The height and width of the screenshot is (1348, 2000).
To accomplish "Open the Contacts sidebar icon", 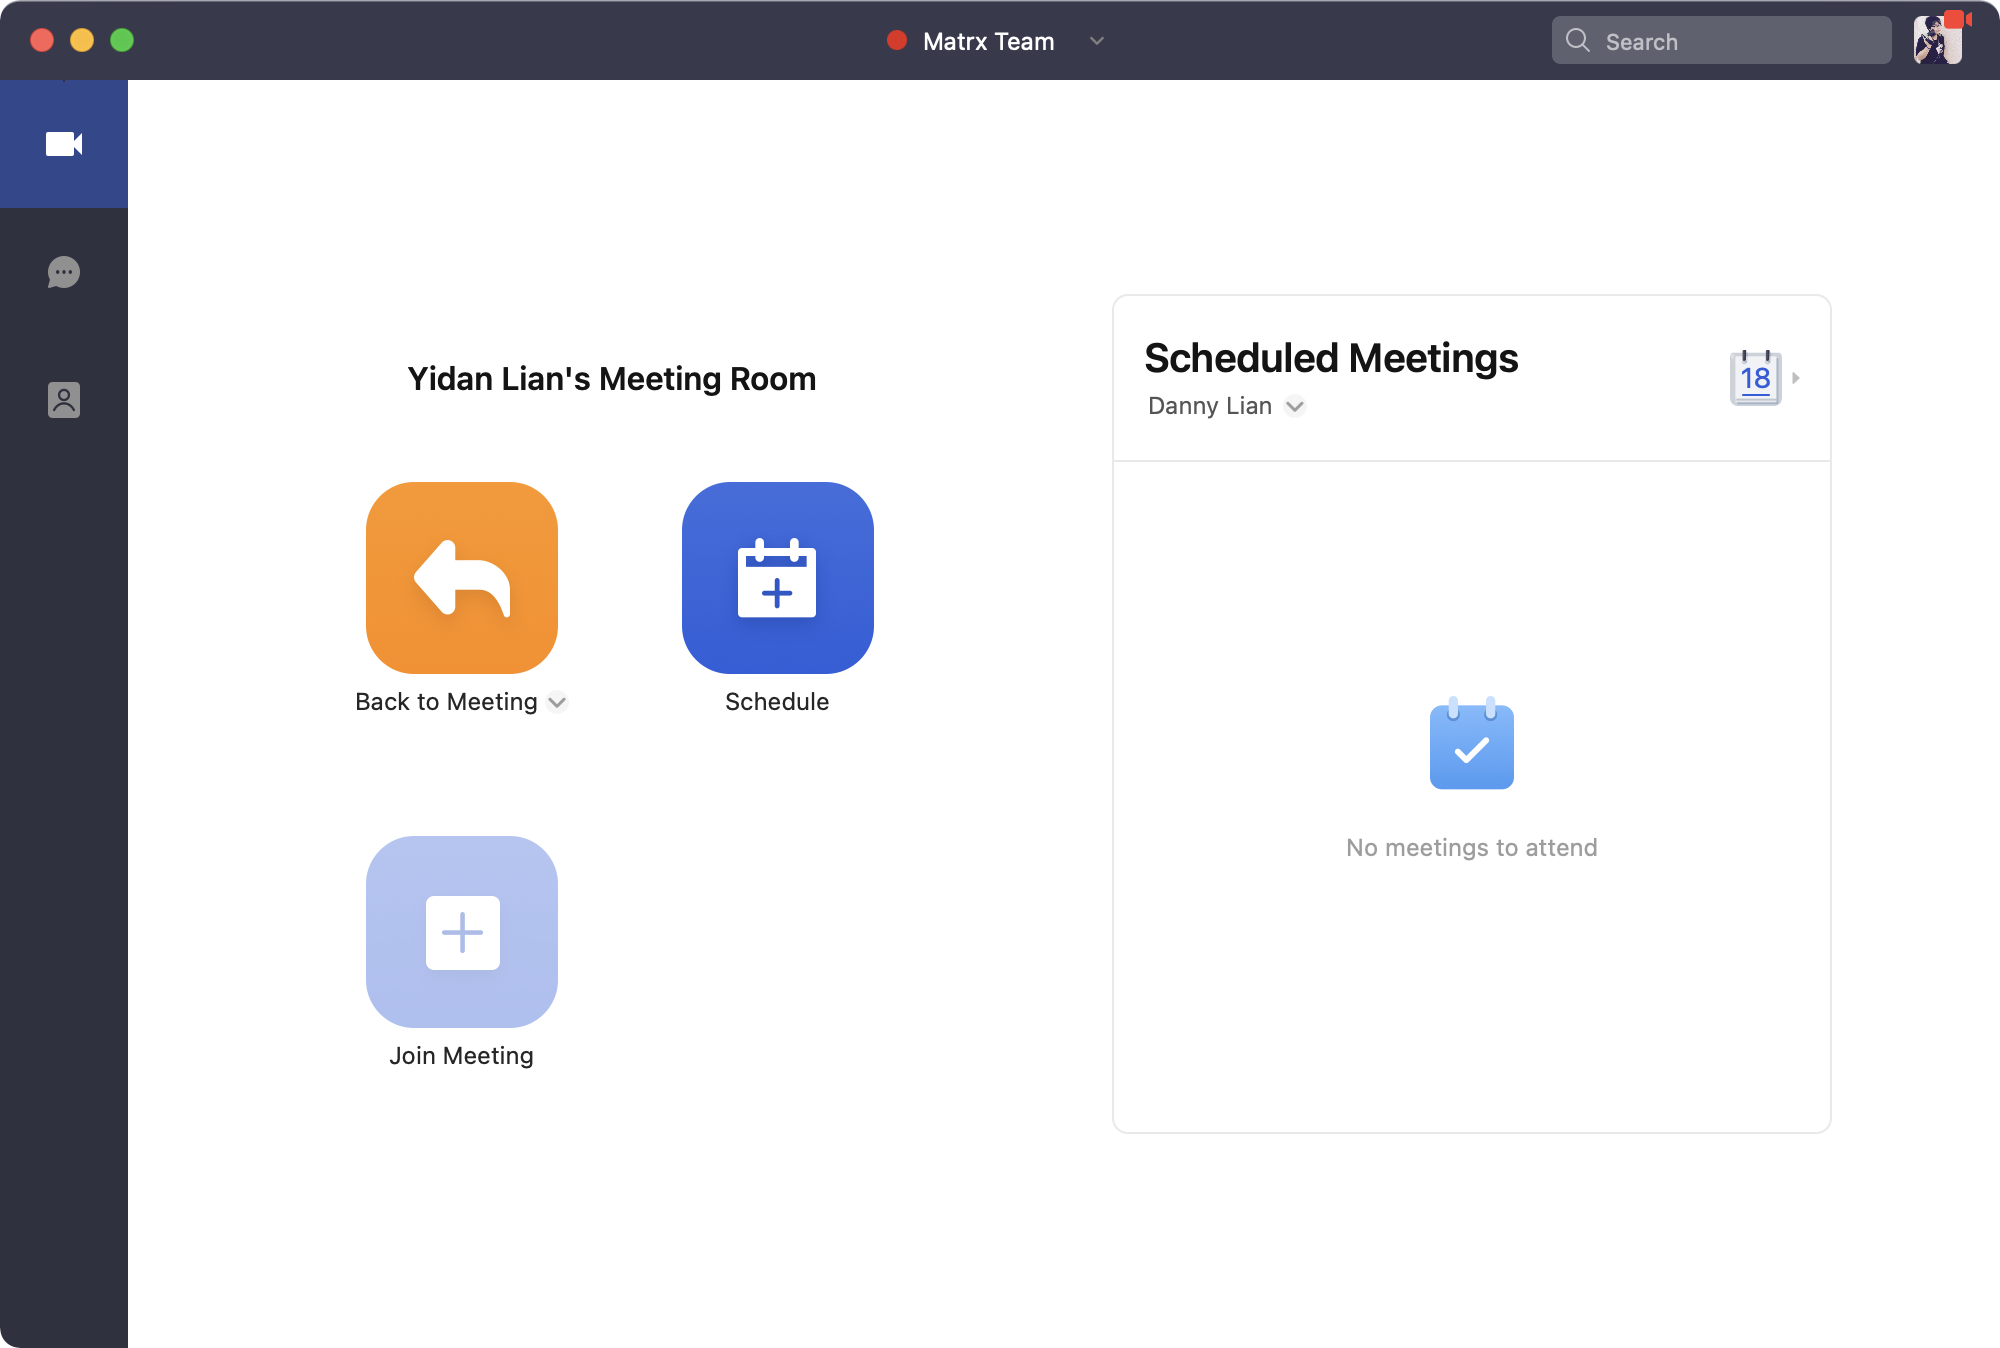I will [x=64, y=400].
